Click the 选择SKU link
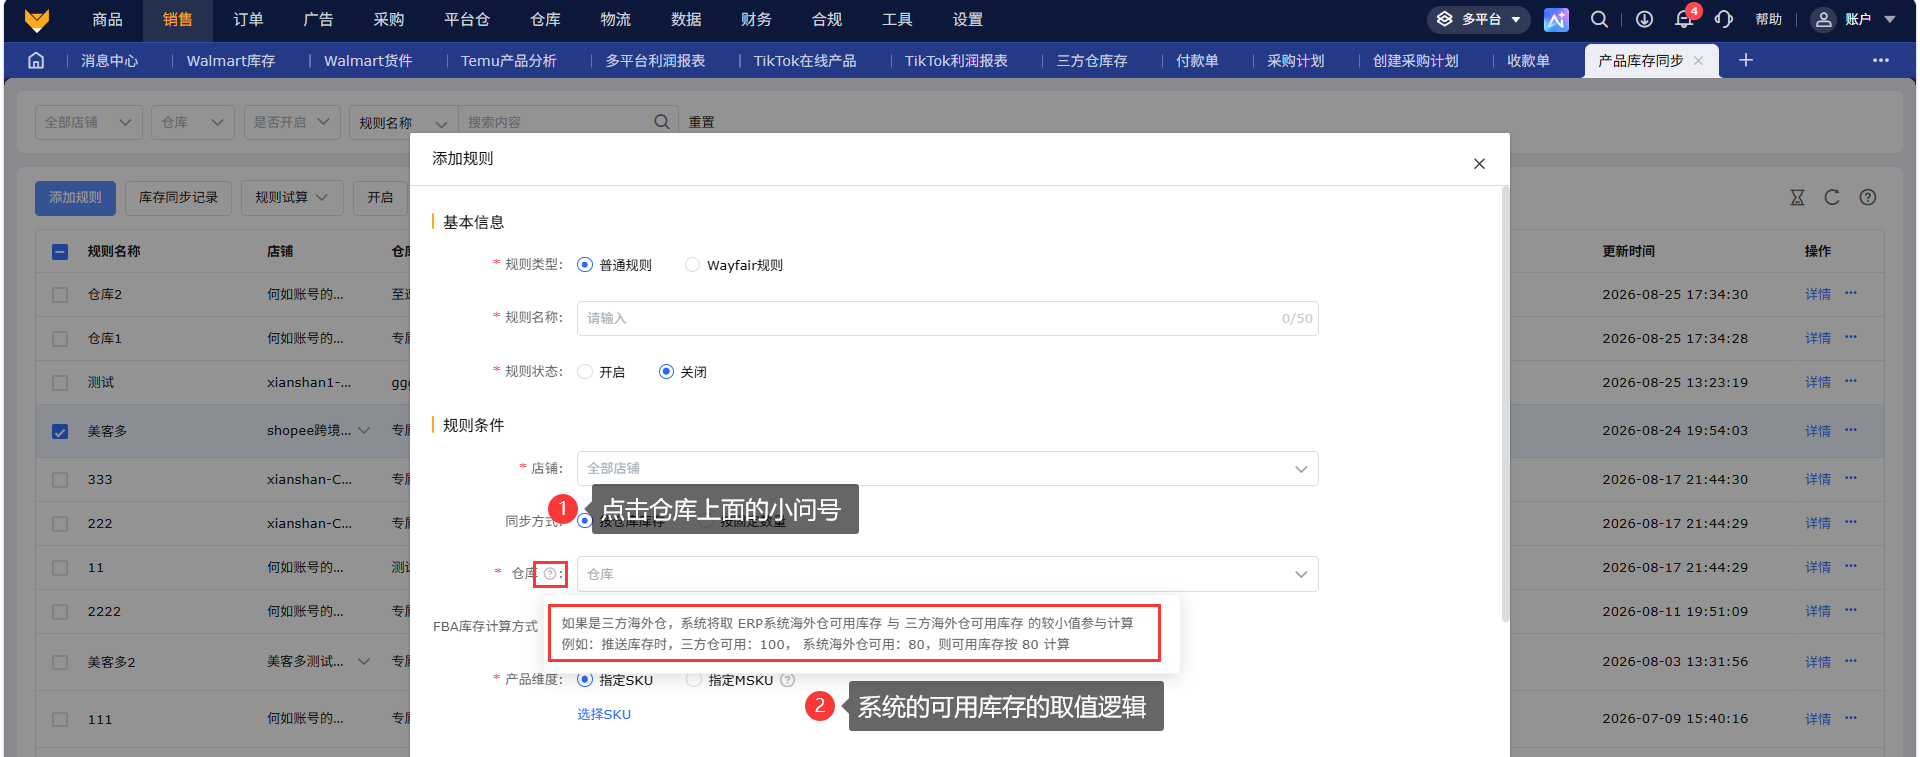Viewport: 1920px width, 757px height. [x=604, y=714]
